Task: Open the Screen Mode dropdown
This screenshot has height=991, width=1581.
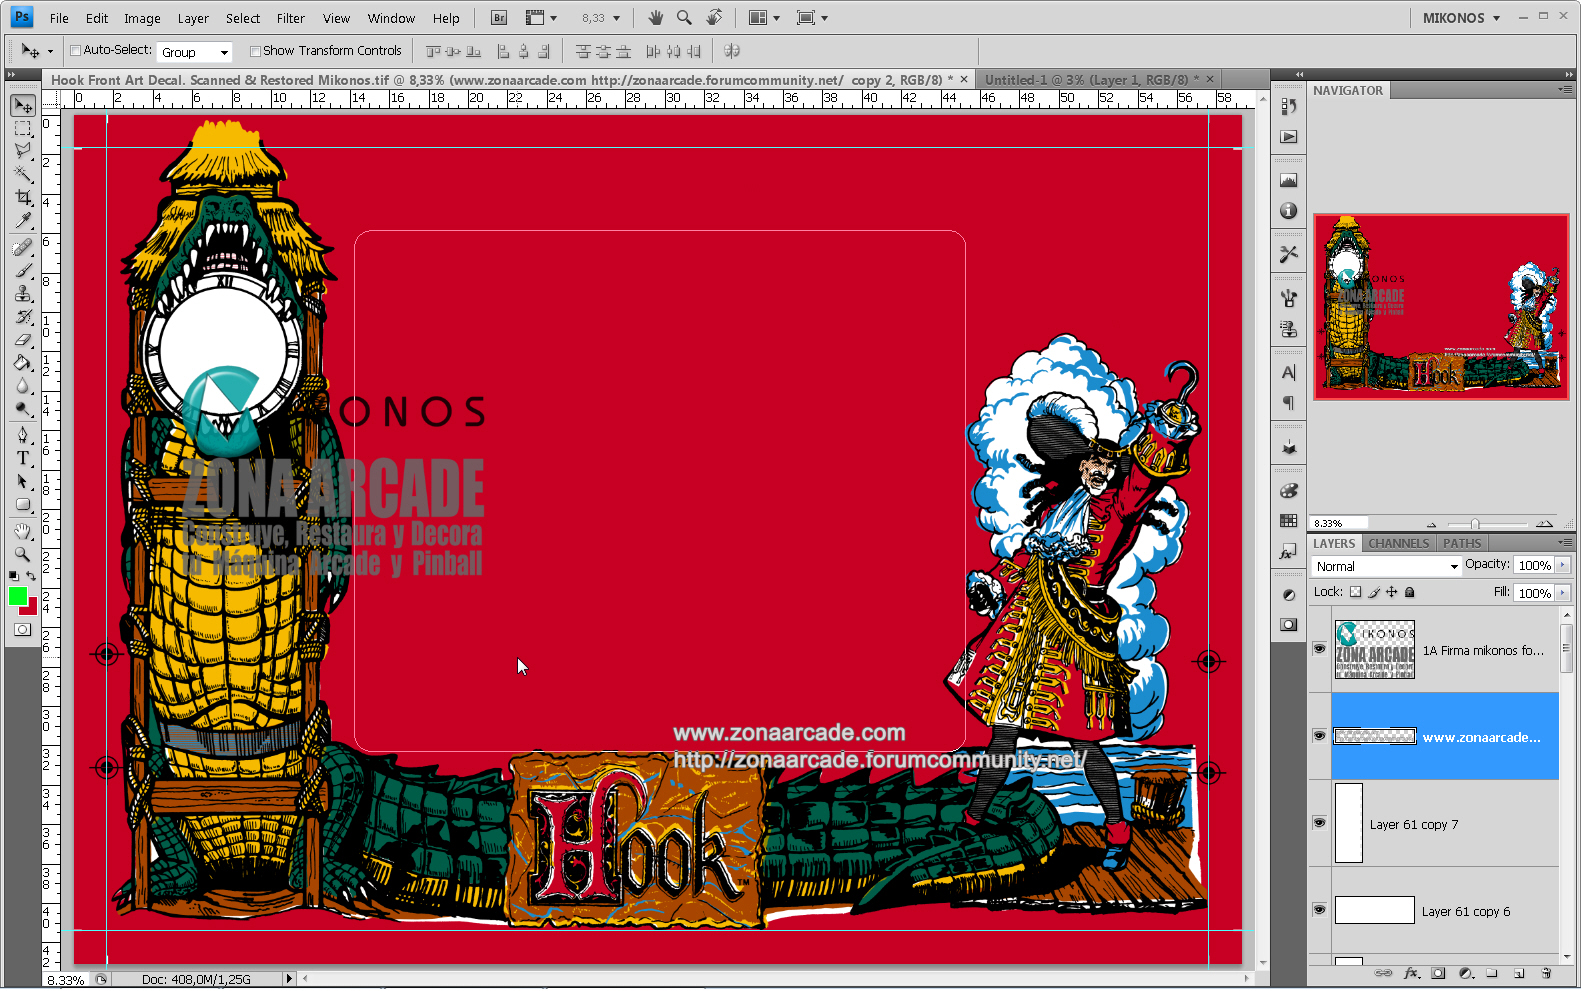Action: [812, 18]
